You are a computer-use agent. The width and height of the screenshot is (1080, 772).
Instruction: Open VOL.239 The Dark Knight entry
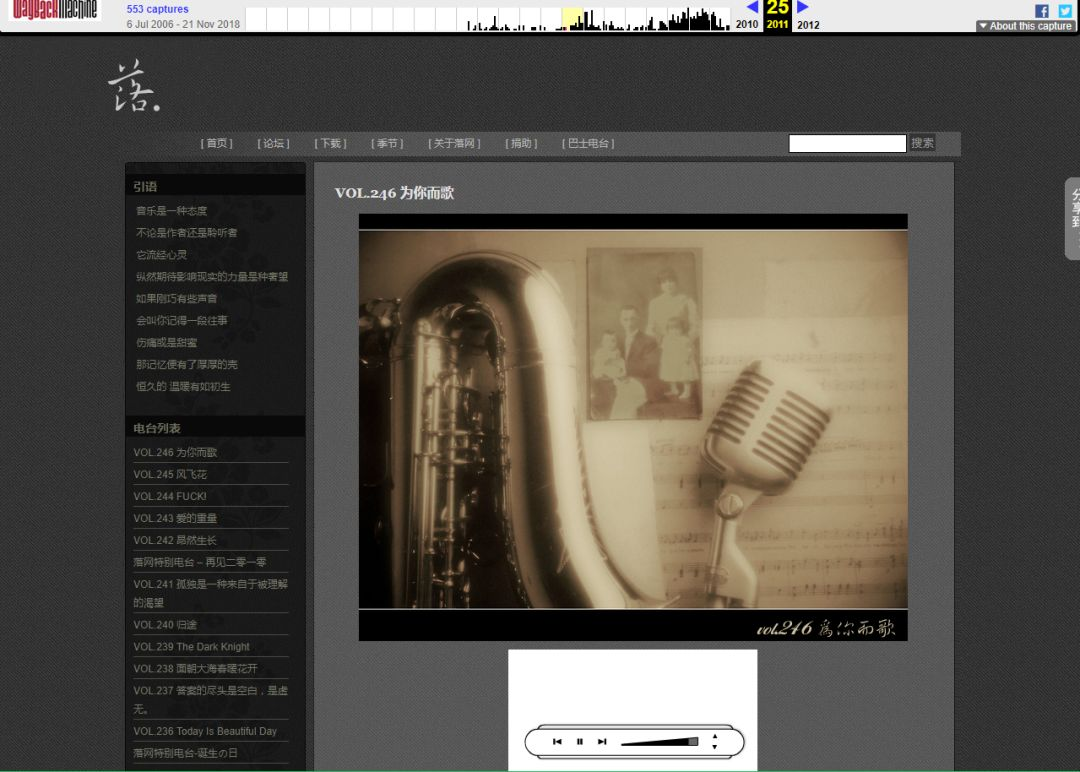tap(192, 647)
